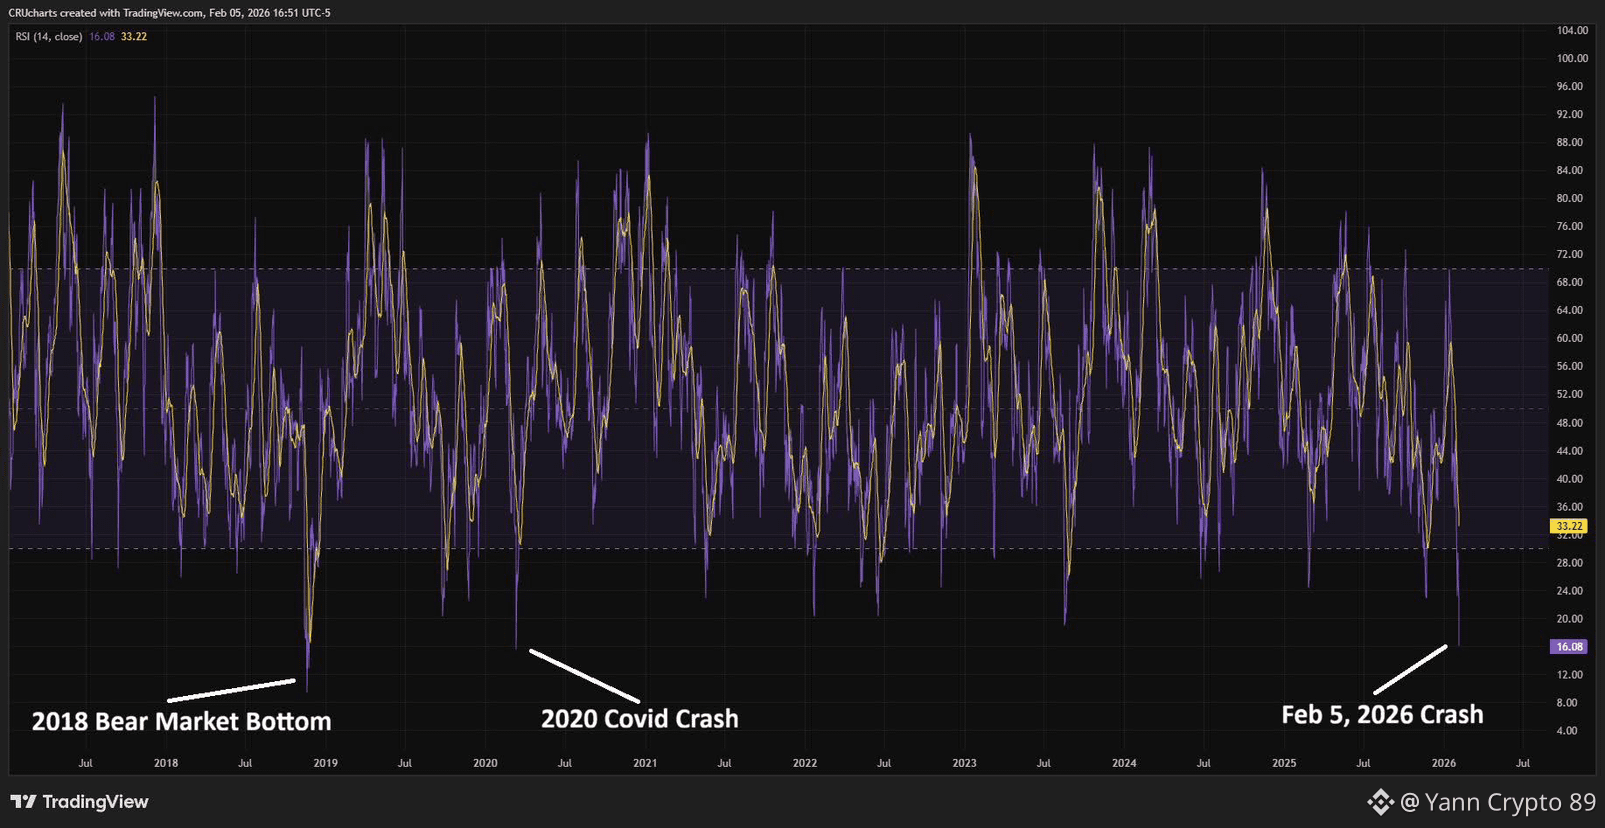Select the purple 16.08 tag on the price axis

1569,647
